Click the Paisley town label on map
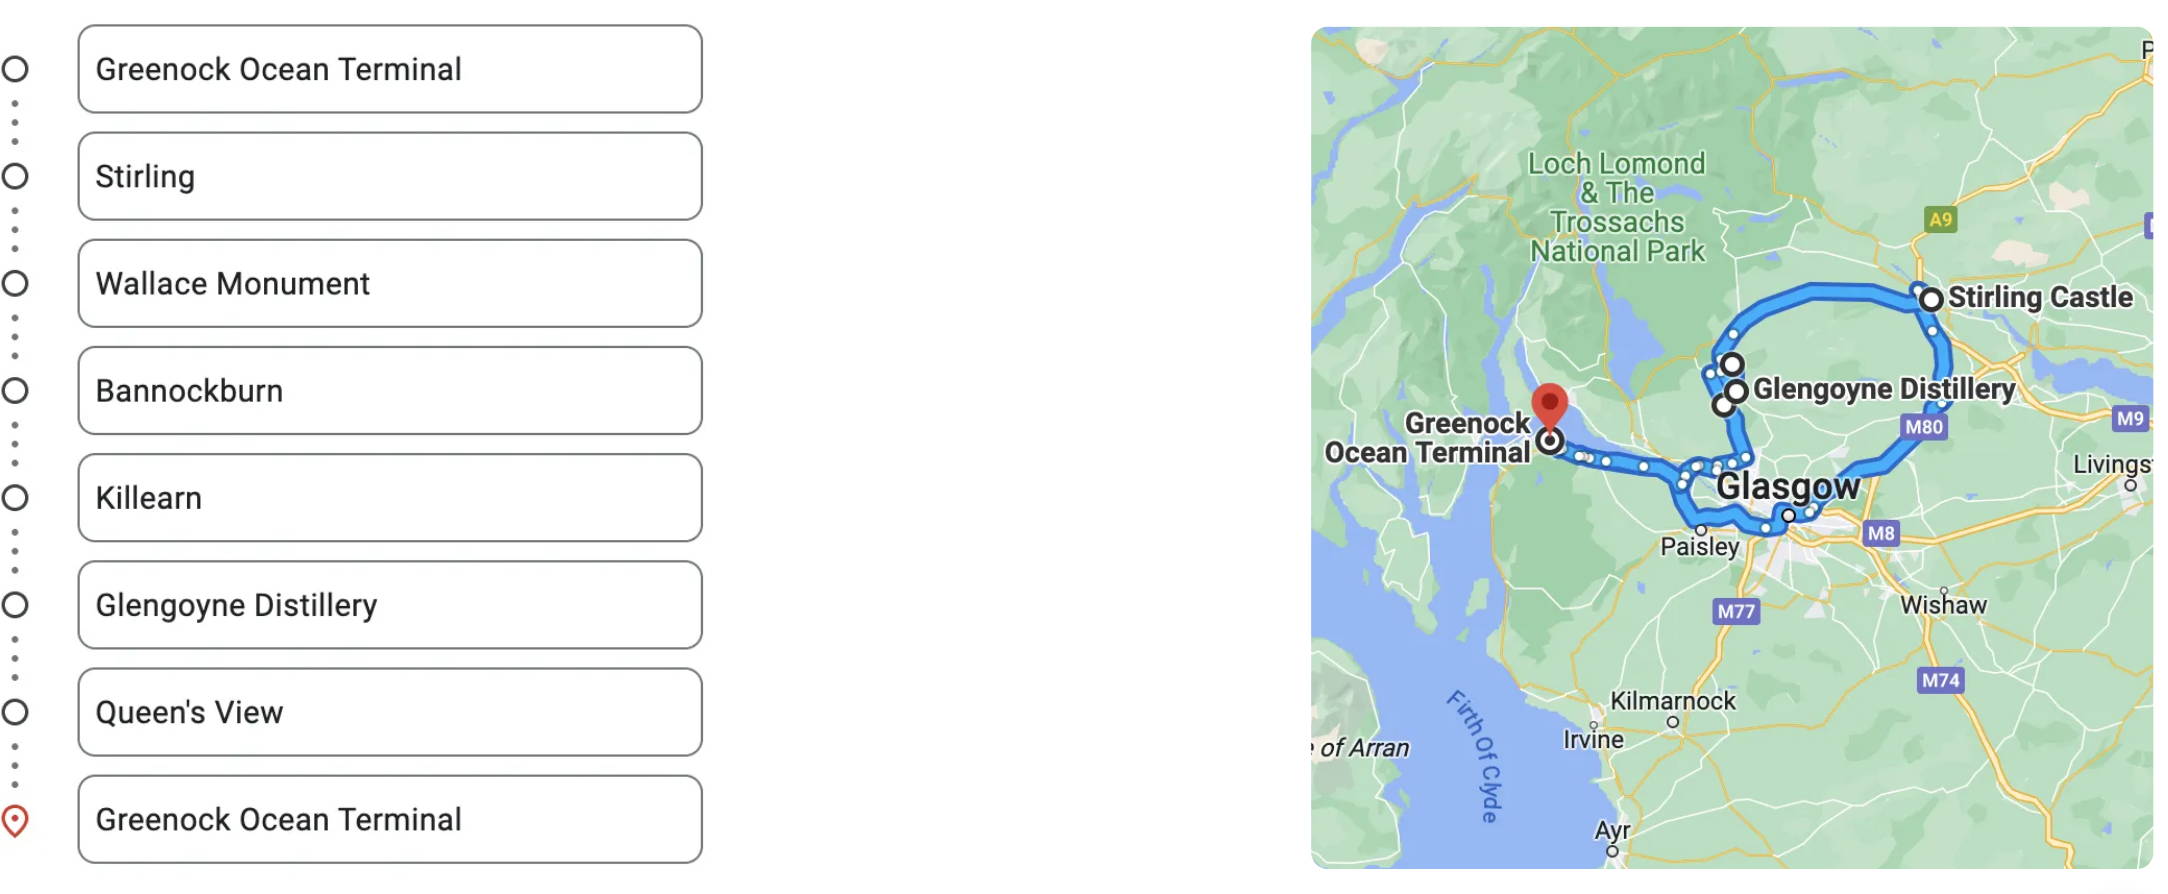 pos(1700,547)
